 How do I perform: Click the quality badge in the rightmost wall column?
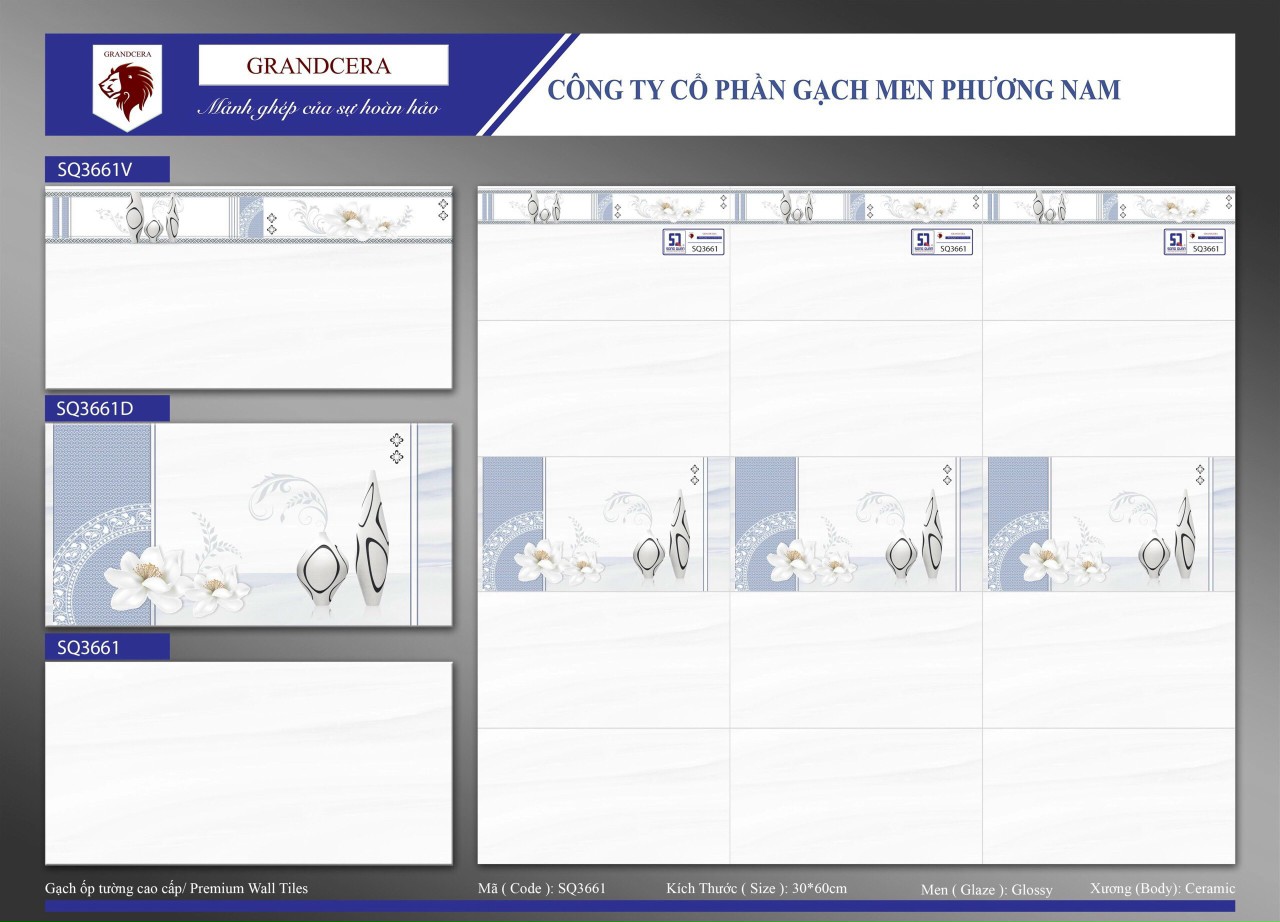point(1194,242)
